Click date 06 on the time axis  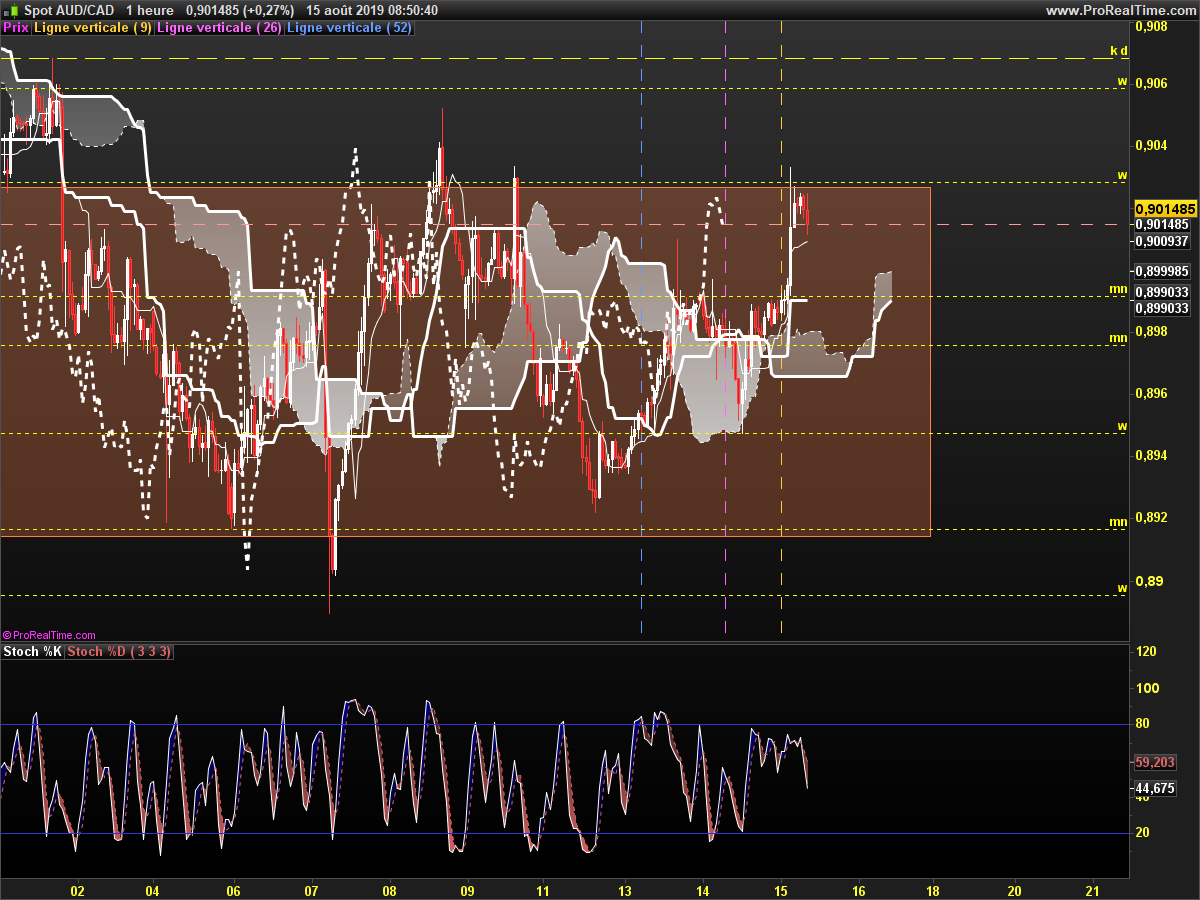233,890
